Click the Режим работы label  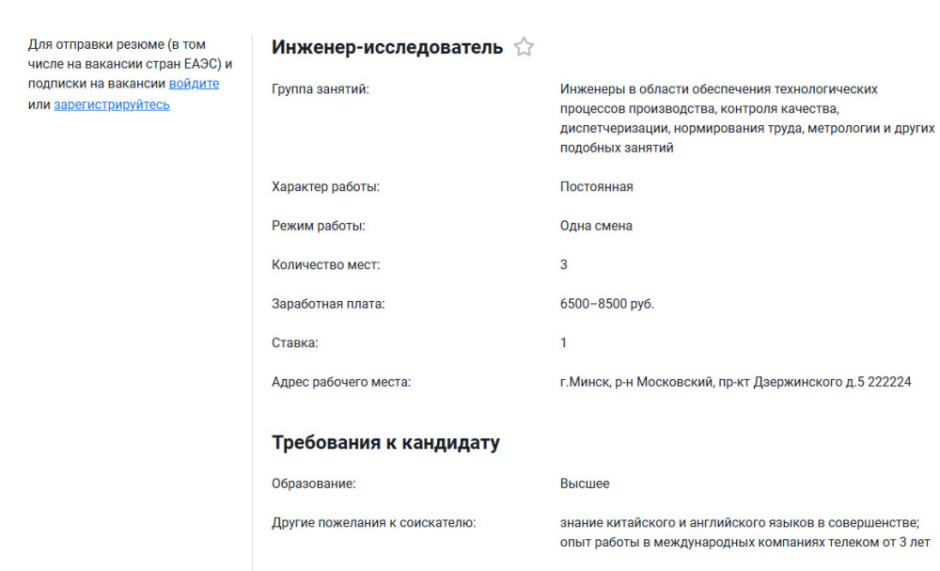click(x=318, y=226)
